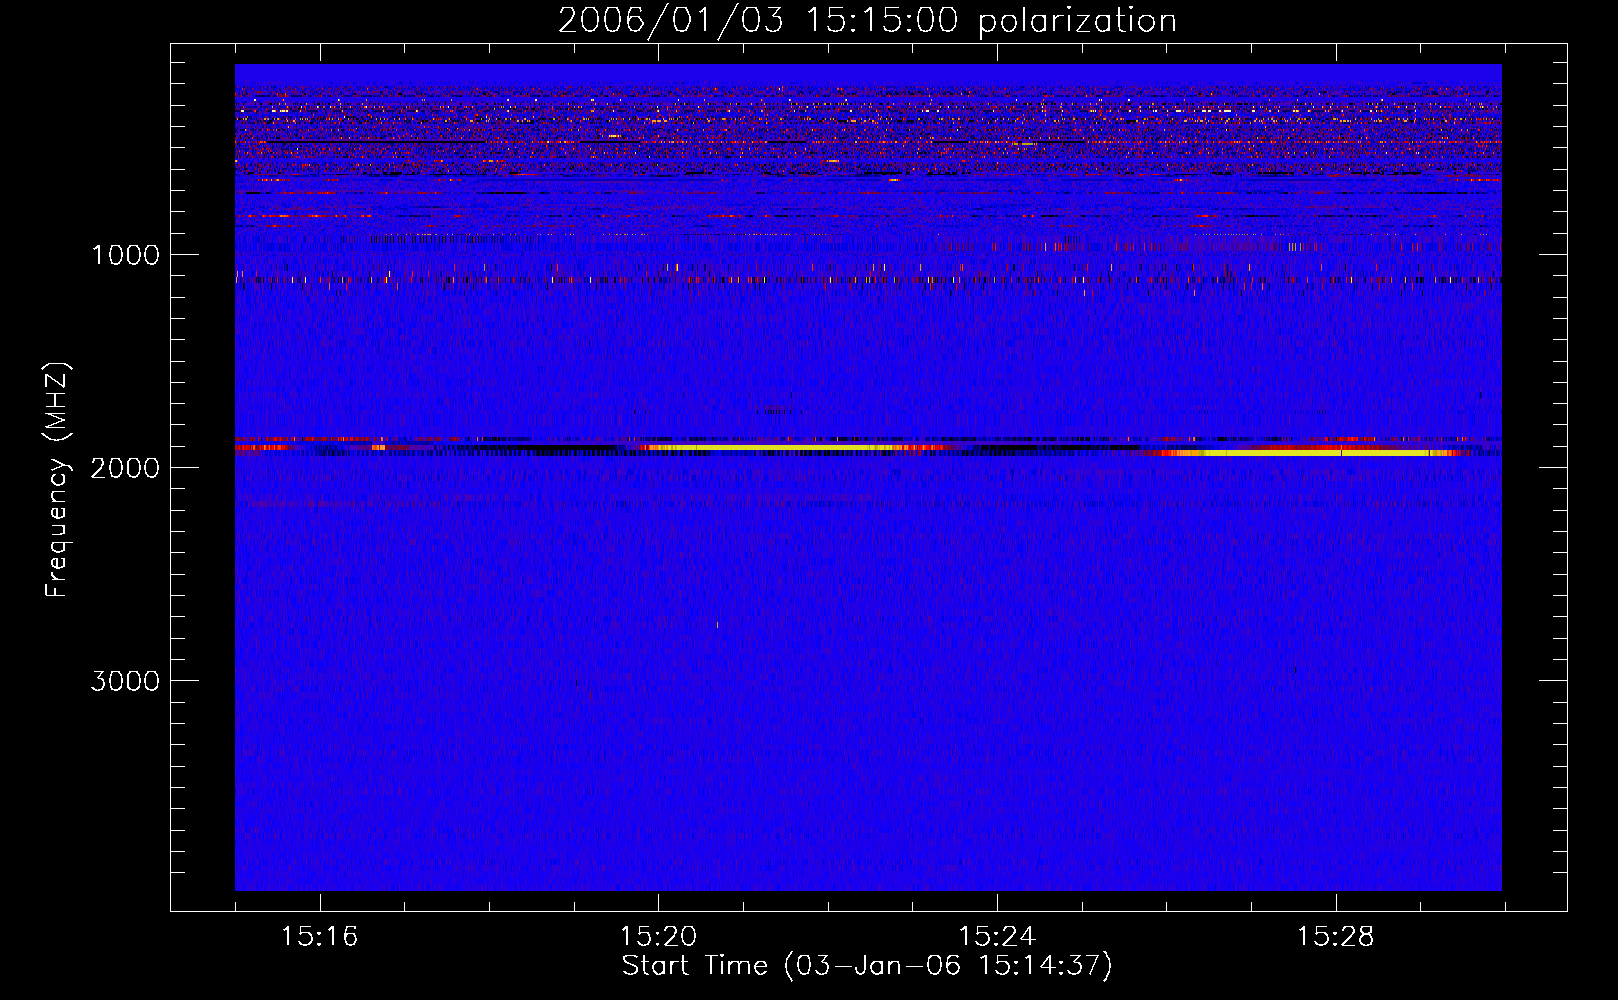This screenshot has height=1000, width=1618.
Task: Click the 'Start Time (03-Jan-06 15:14:37)' label
Action: [867, 966]
